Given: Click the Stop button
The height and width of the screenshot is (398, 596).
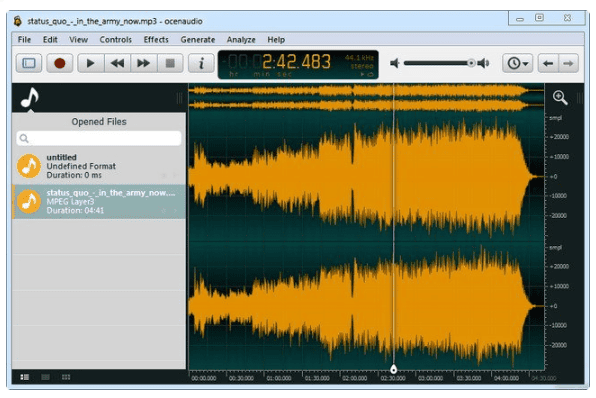Looking at the screenshot, I should click(170, 63).
